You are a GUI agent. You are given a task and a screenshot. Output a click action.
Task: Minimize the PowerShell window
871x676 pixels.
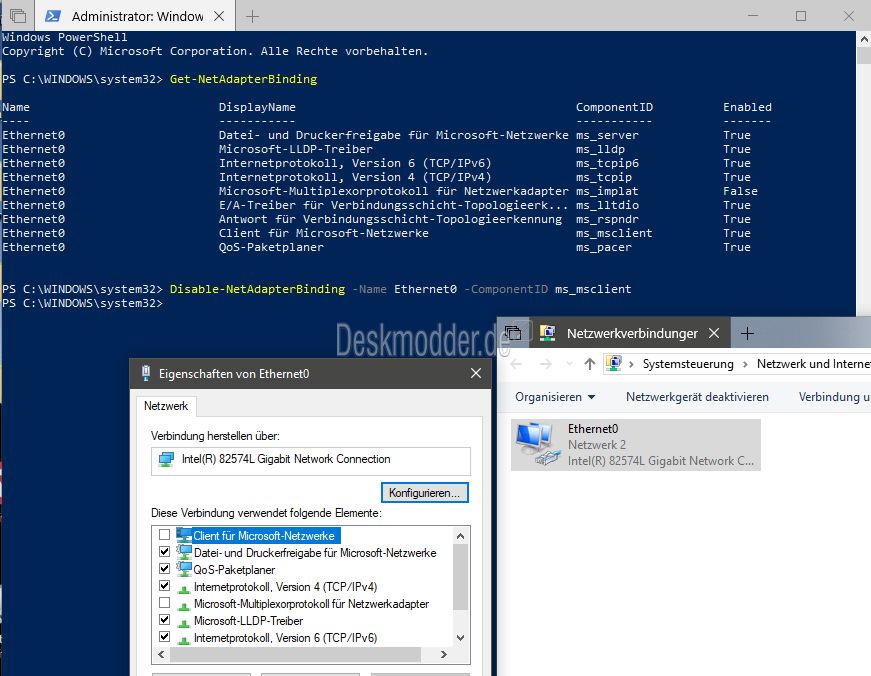(x=753, y=16)
